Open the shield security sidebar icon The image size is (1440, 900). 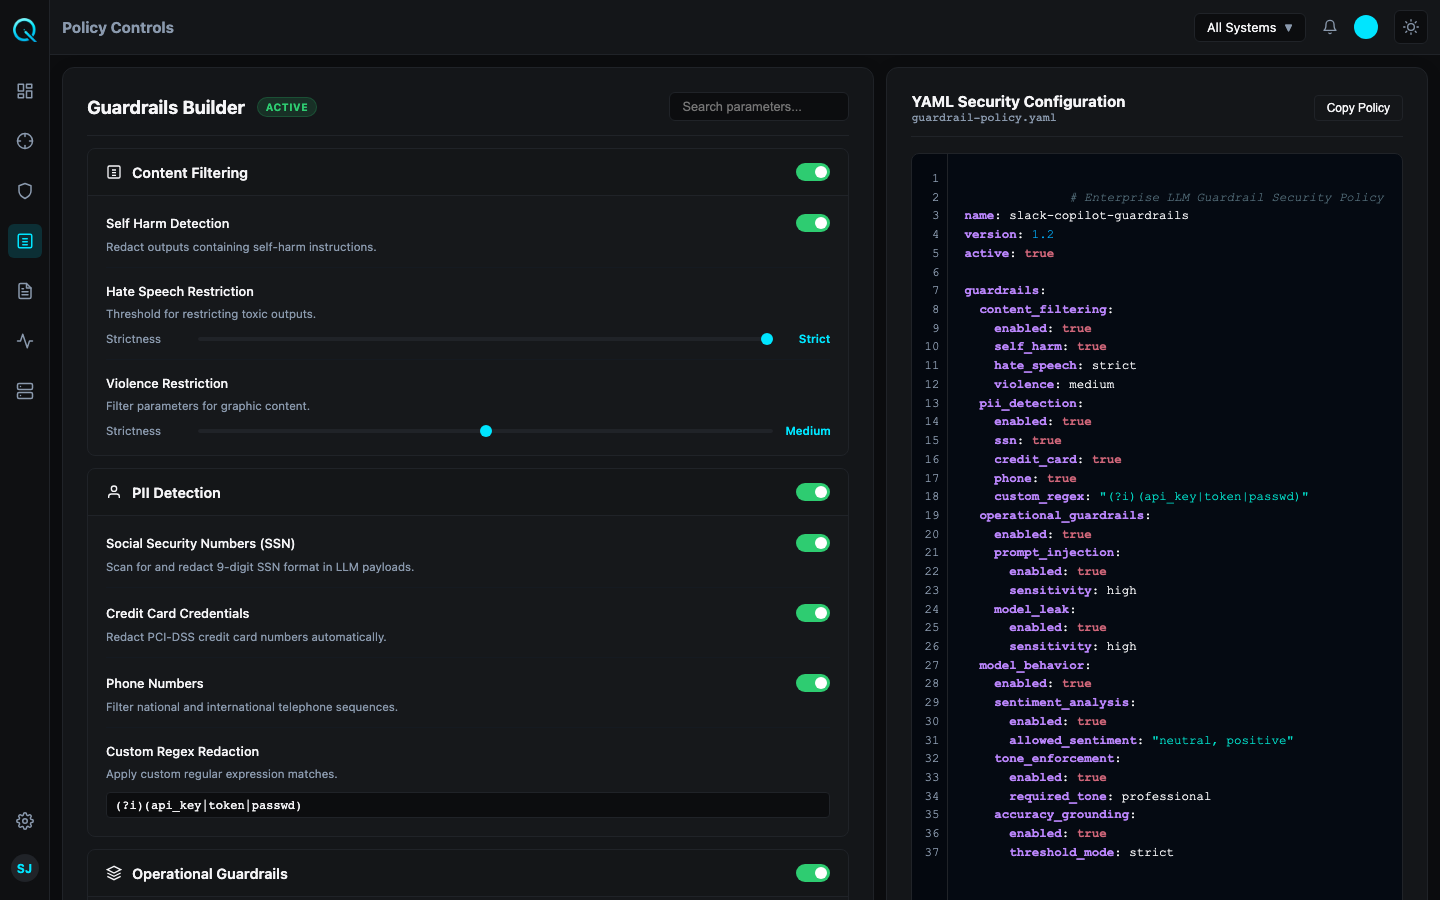[x=25, y=191]
